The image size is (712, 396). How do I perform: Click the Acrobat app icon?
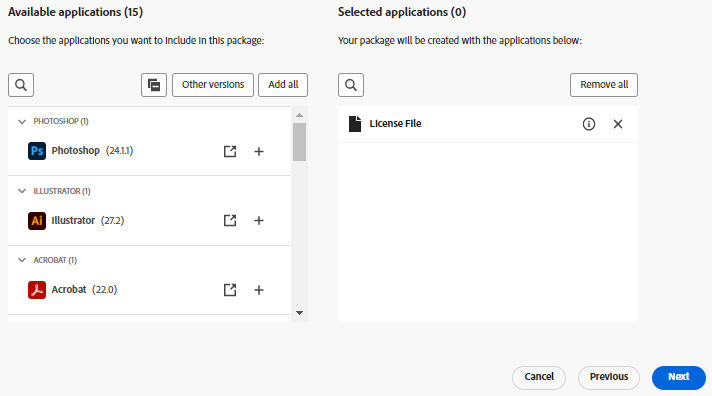click(x=37, y=290)
